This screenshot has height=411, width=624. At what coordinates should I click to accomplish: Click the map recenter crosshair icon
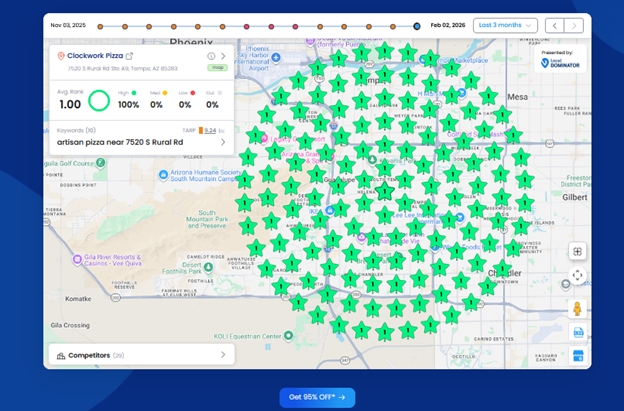coord(577,275)
